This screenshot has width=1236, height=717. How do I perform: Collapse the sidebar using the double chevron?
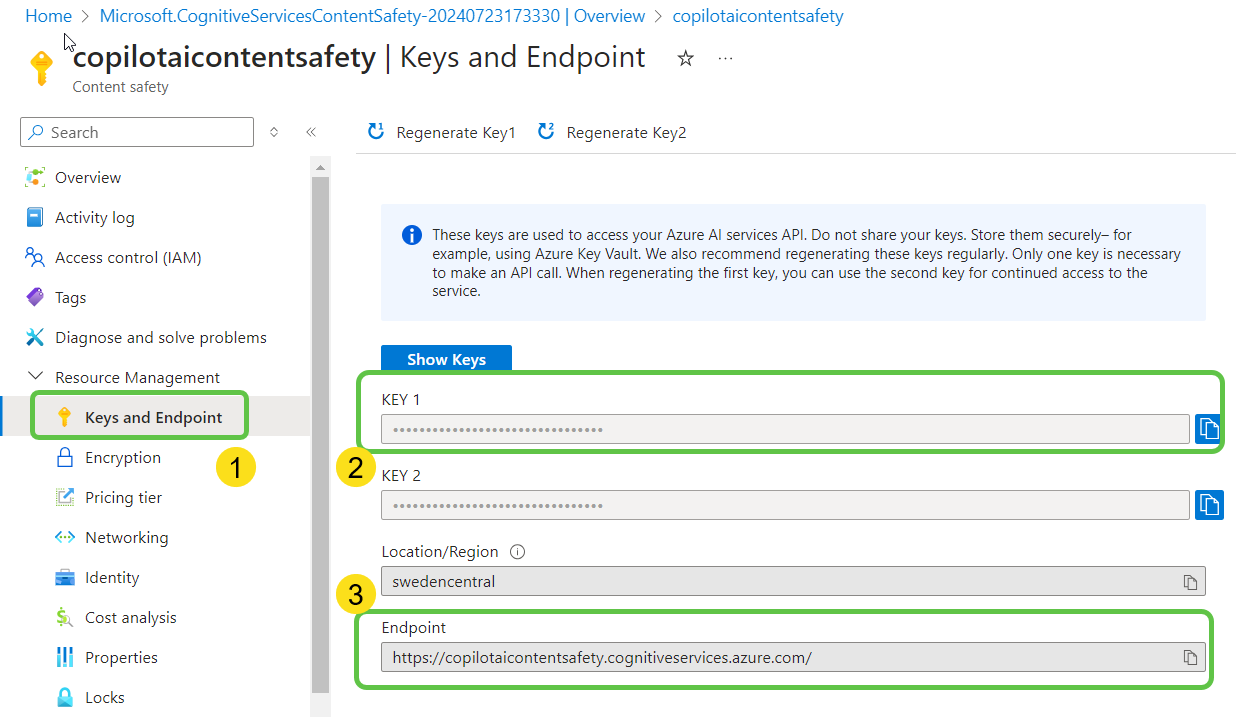point(310,131)
